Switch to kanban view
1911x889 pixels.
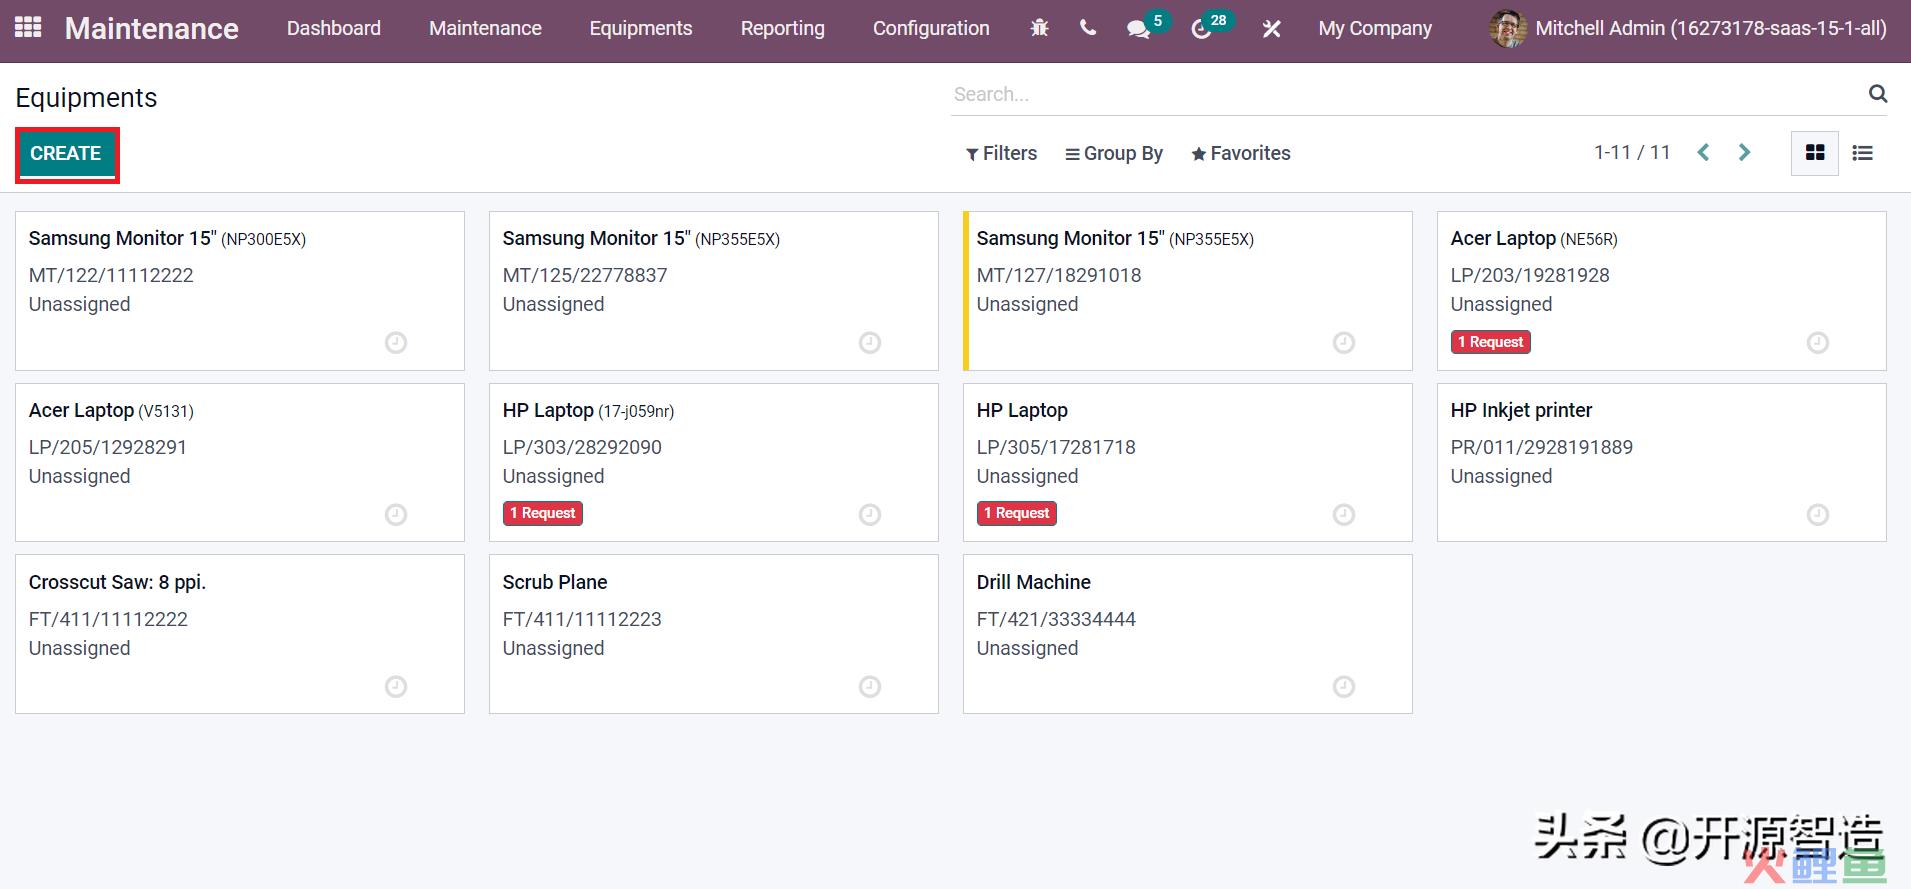[x=1815, y=153]
